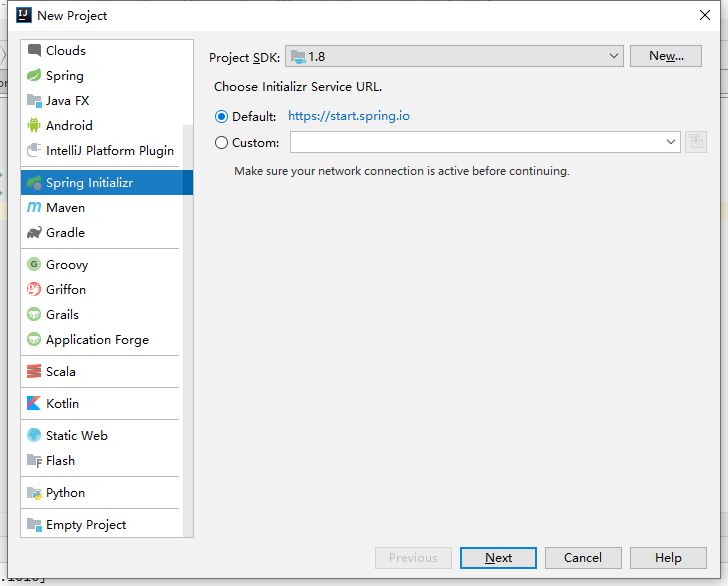Click the Next button

[498, 558]
